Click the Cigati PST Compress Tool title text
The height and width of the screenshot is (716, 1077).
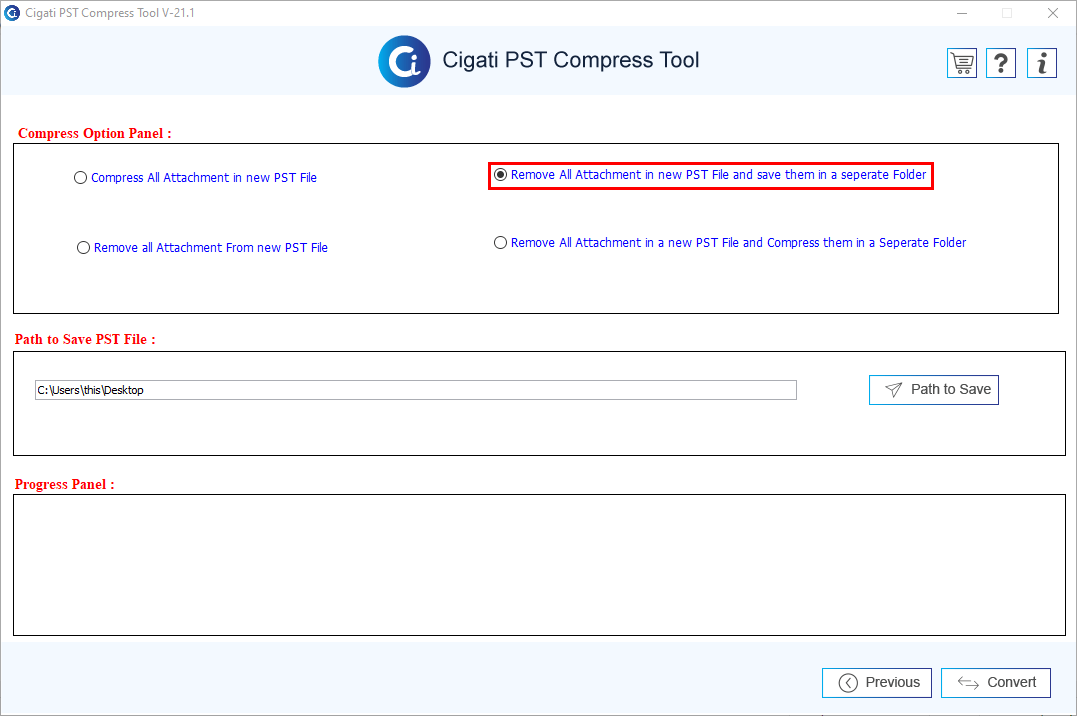[571, 60]
